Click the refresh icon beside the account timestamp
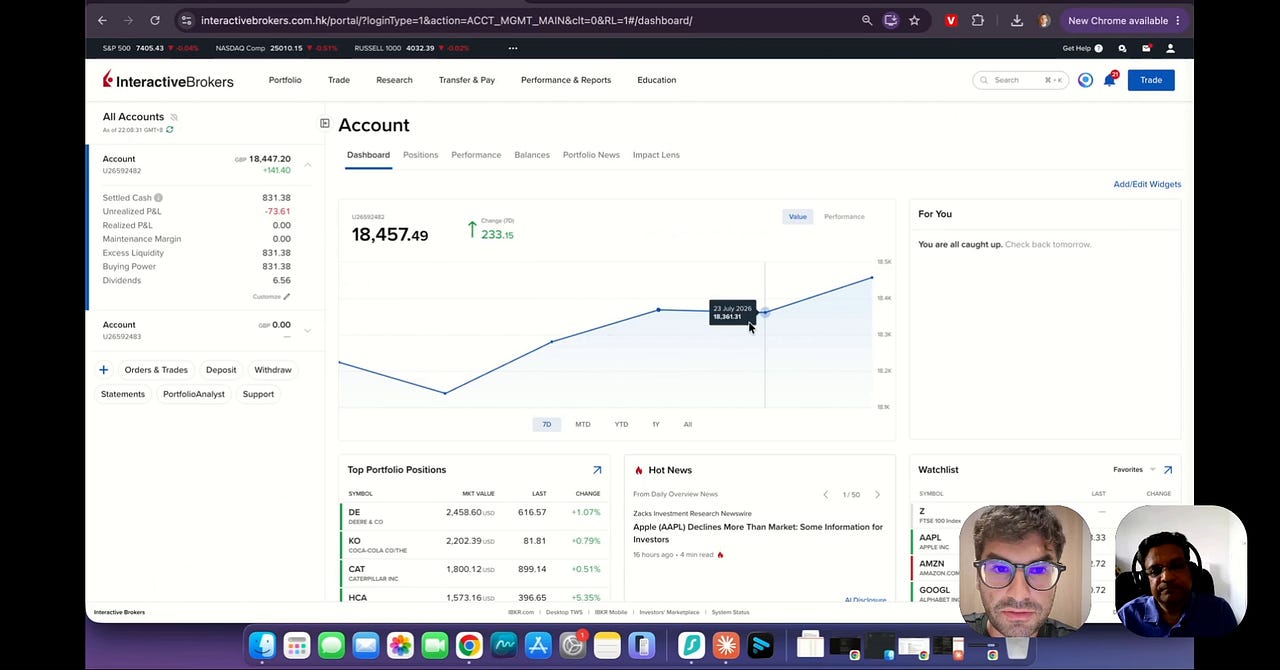The width and height of the screenshot is (1280, 670). (170, 130)
